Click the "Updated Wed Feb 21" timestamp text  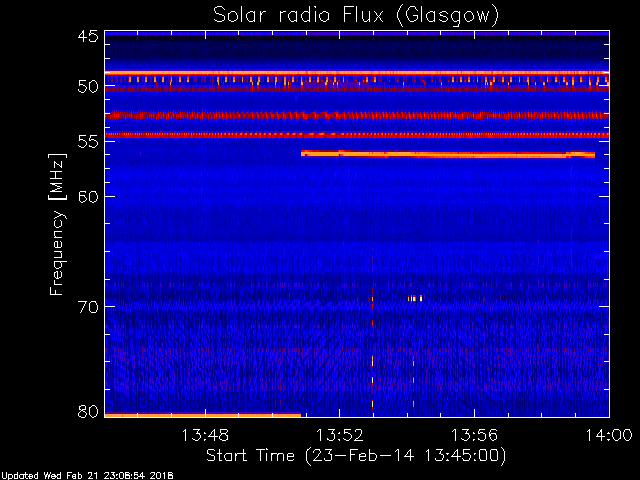pyautogui.click(x=87, y=476)
